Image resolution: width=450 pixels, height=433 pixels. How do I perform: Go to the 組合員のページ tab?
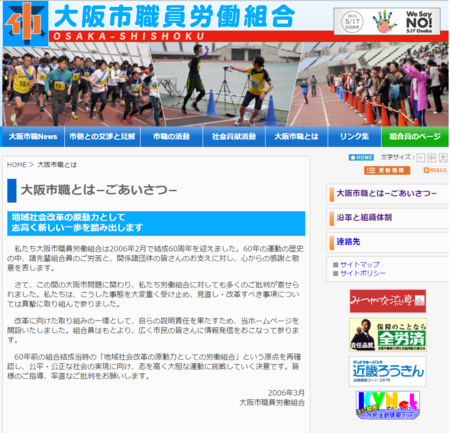coord(415,136)
